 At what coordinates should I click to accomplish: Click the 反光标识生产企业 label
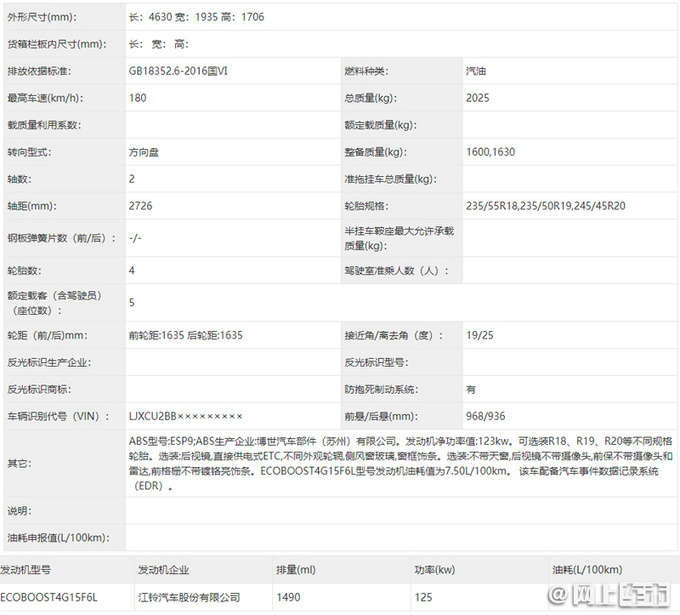point(49,363)
